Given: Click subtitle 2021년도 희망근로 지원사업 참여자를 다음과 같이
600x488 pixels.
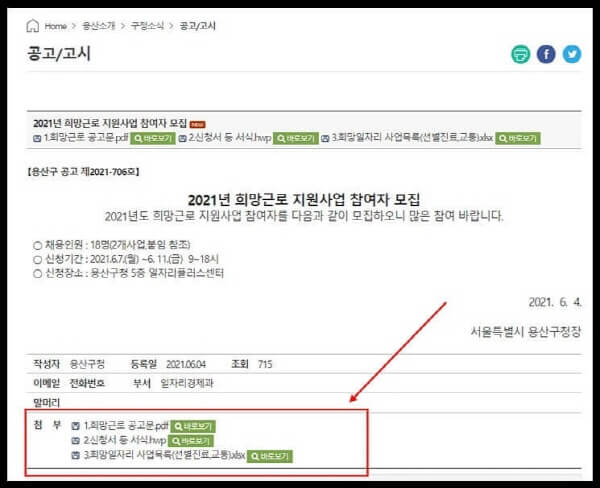Looking at the screenshot, I should [304, 216].
